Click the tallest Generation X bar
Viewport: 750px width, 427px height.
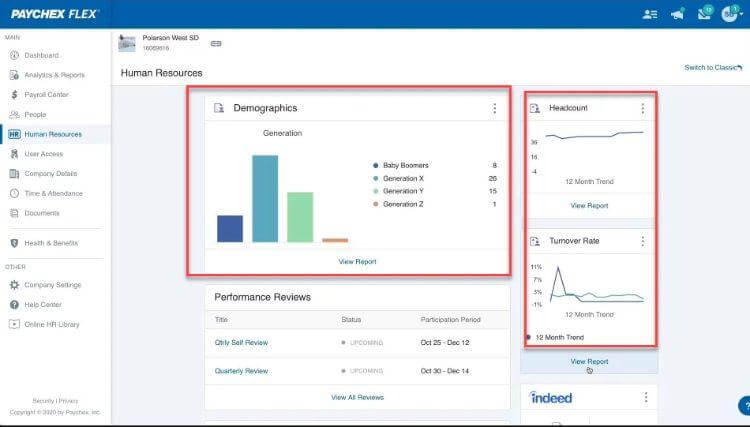coord(264,198)
